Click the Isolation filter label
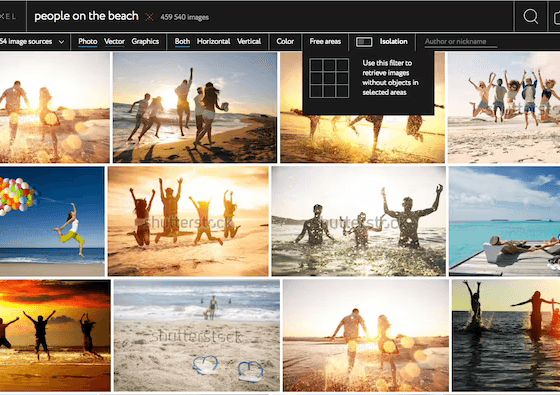Screen dimensions: 560x395 pyautogui.click(x=394, y=41)
